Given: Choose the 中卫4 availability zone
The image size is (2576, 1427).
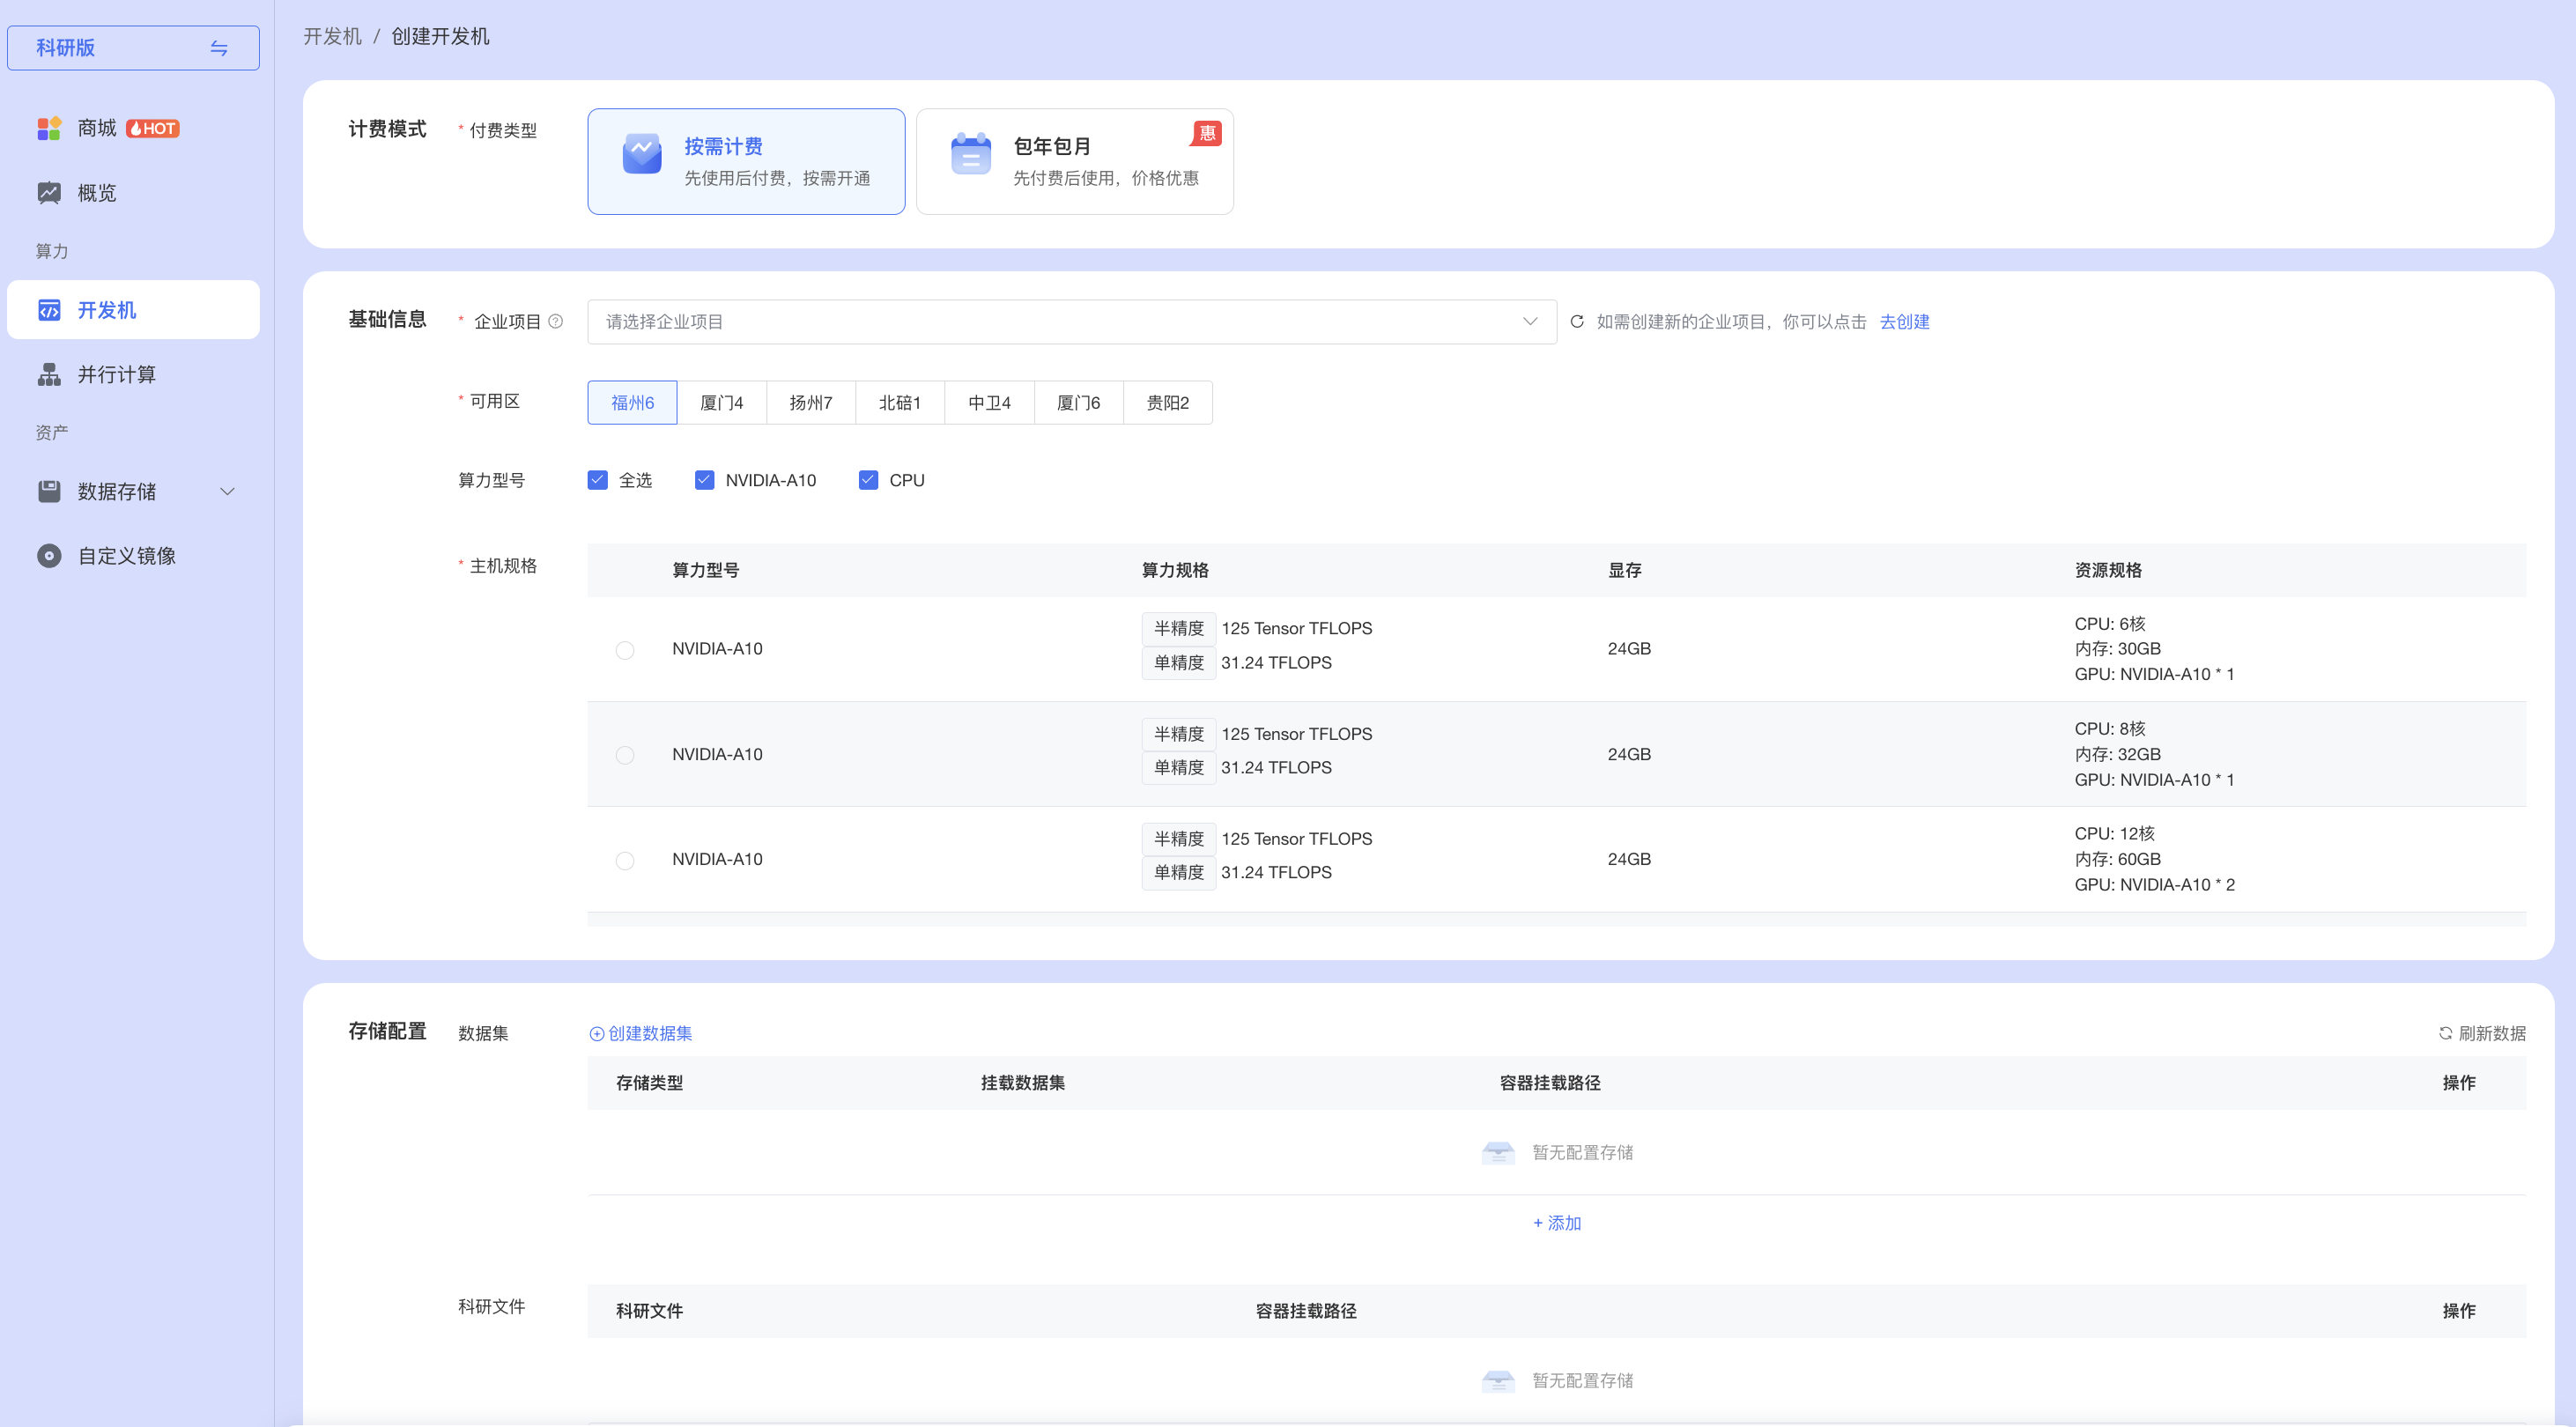Looking at the screenshot, I should coord(989,402).
